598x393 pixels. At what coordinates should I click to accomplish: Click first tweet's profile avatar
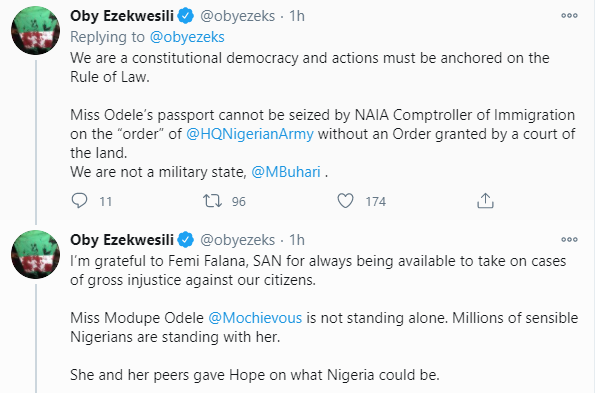[35, 31]
